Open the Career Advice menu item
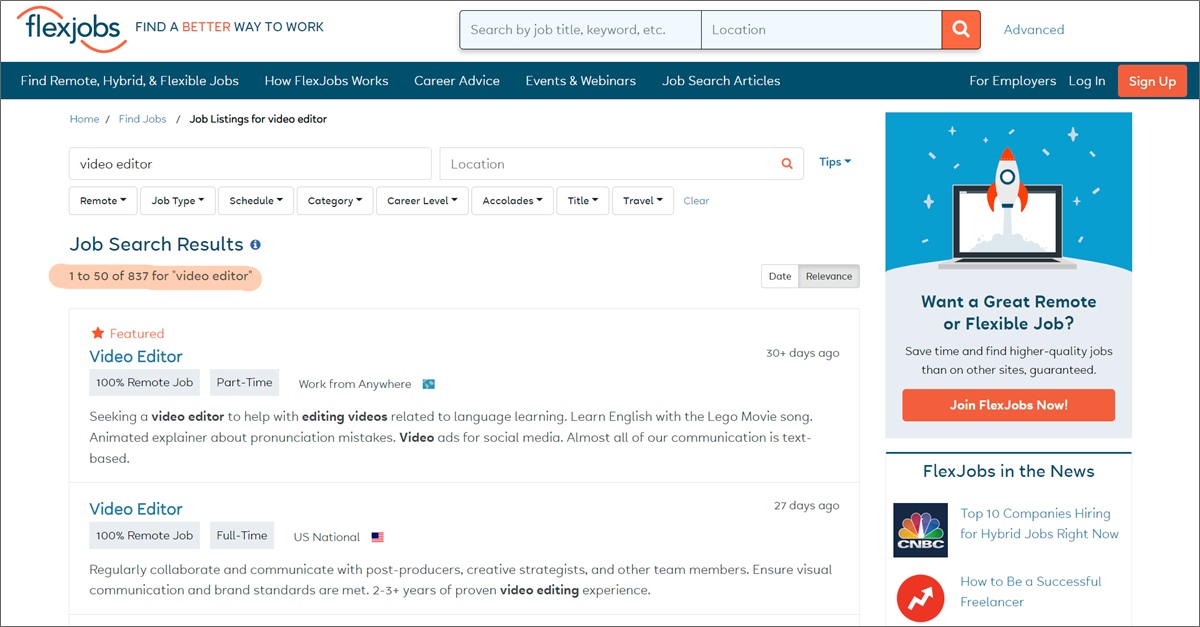This screenshot has height=627, width=1200. (x=457, y=81)
